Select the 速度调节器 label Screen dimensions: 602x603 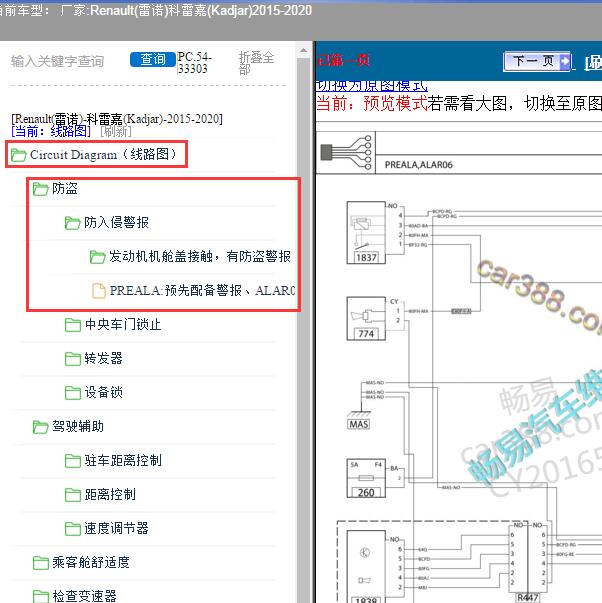(117, 528)
